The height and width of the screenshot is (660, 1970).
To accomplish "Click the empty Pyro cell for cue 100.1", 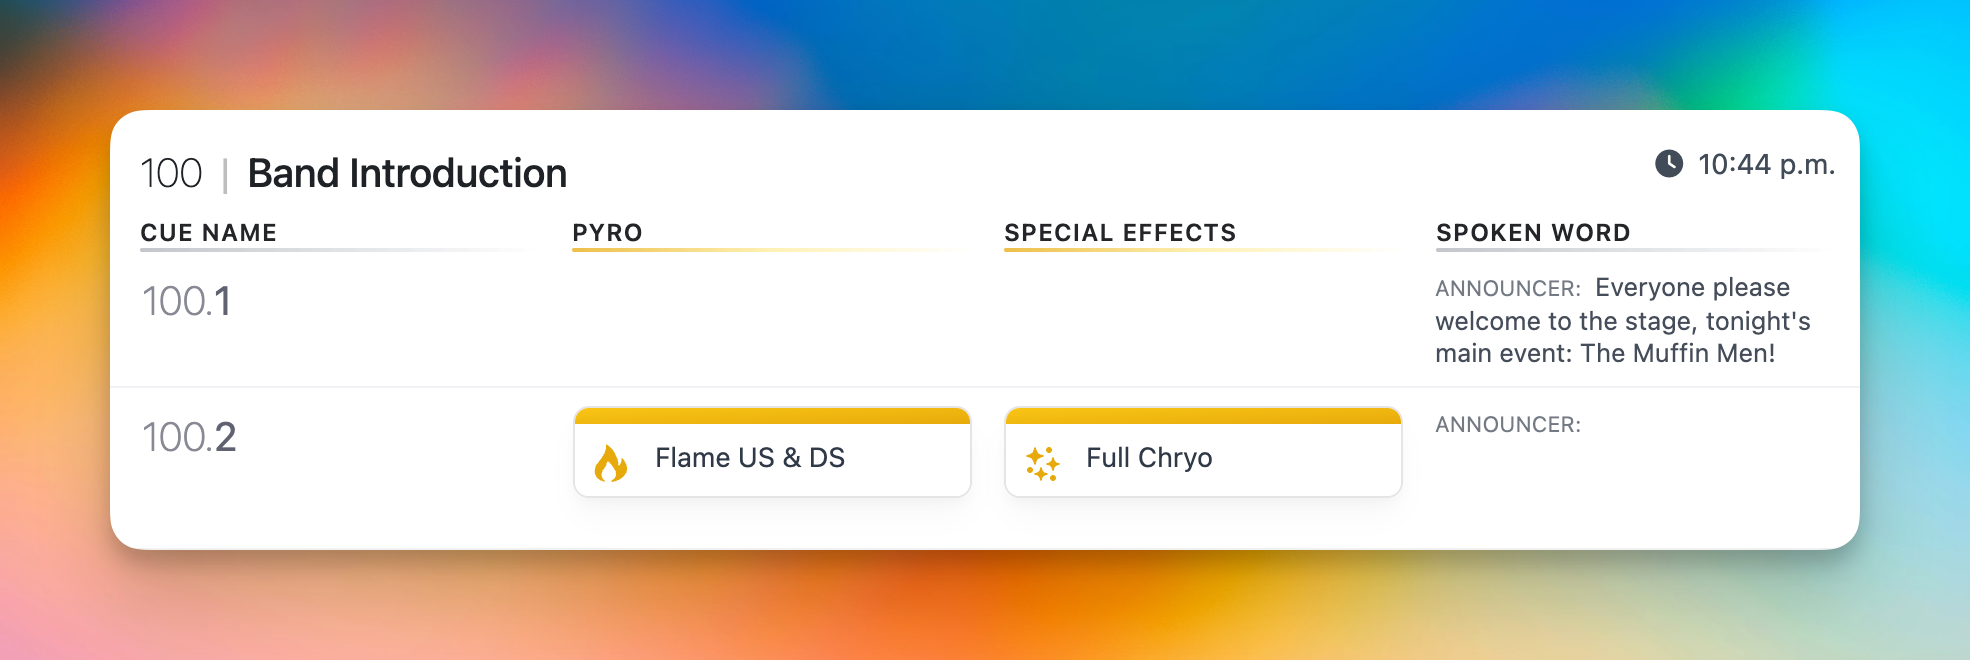I will [772, 320].
